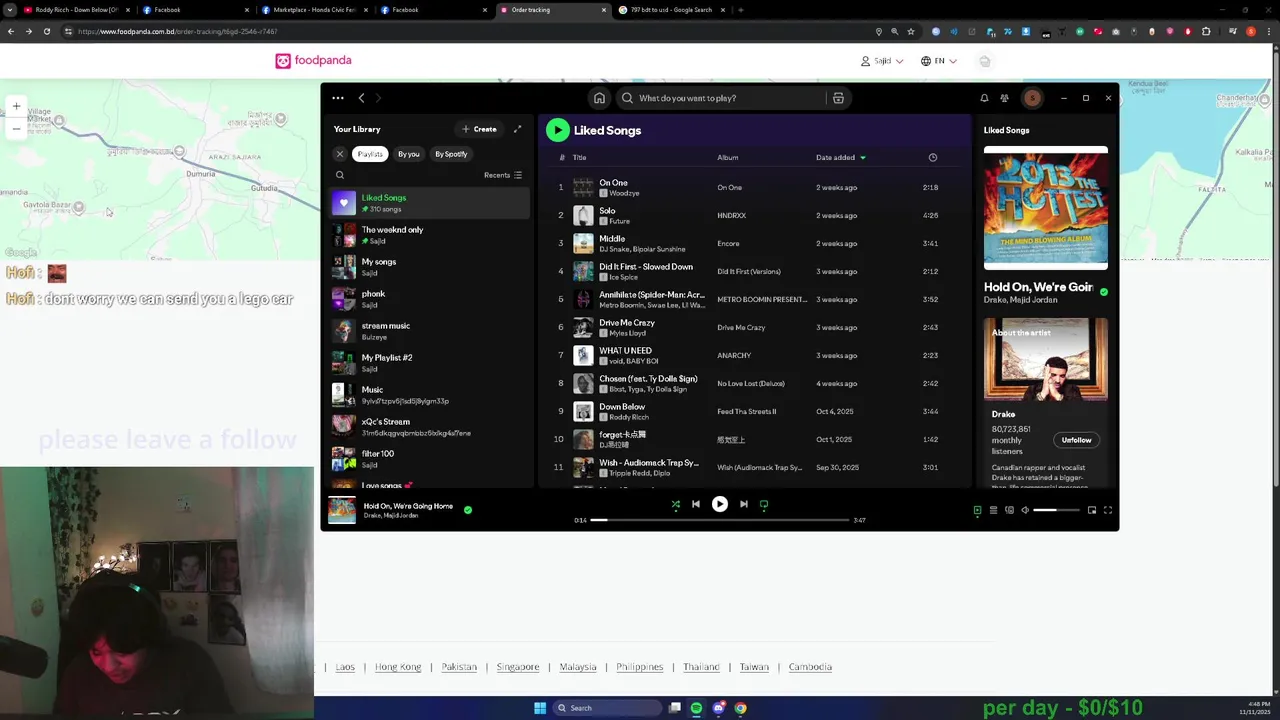Screen dimensions: 1280x720
Task: Open The weeknd only playlist
Action: [430, 235]
